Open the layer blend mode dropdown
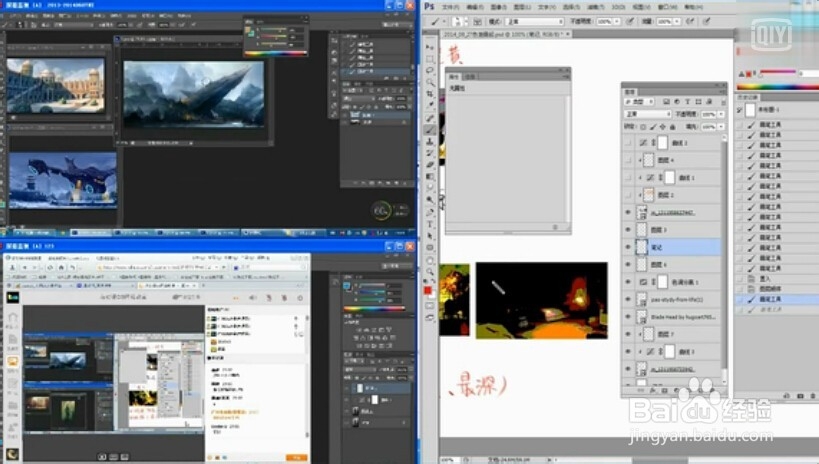Viewport: 819px width, 464px height. point(648,114)
